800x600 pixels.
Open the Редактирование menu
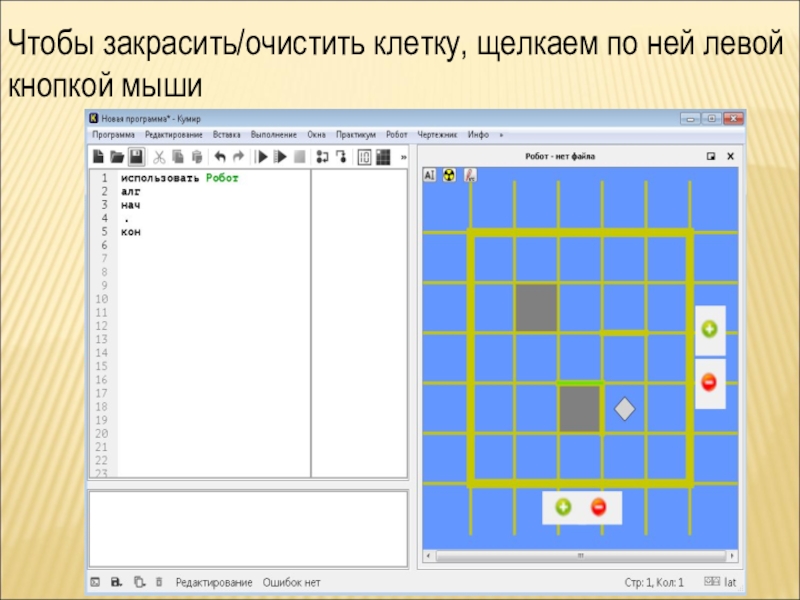point(173,135)
